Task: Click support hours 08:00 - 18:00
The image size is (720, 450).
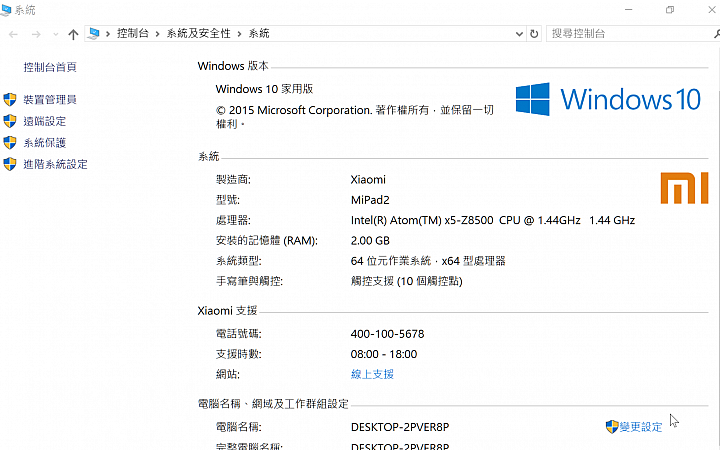Action: pos(384,354)
